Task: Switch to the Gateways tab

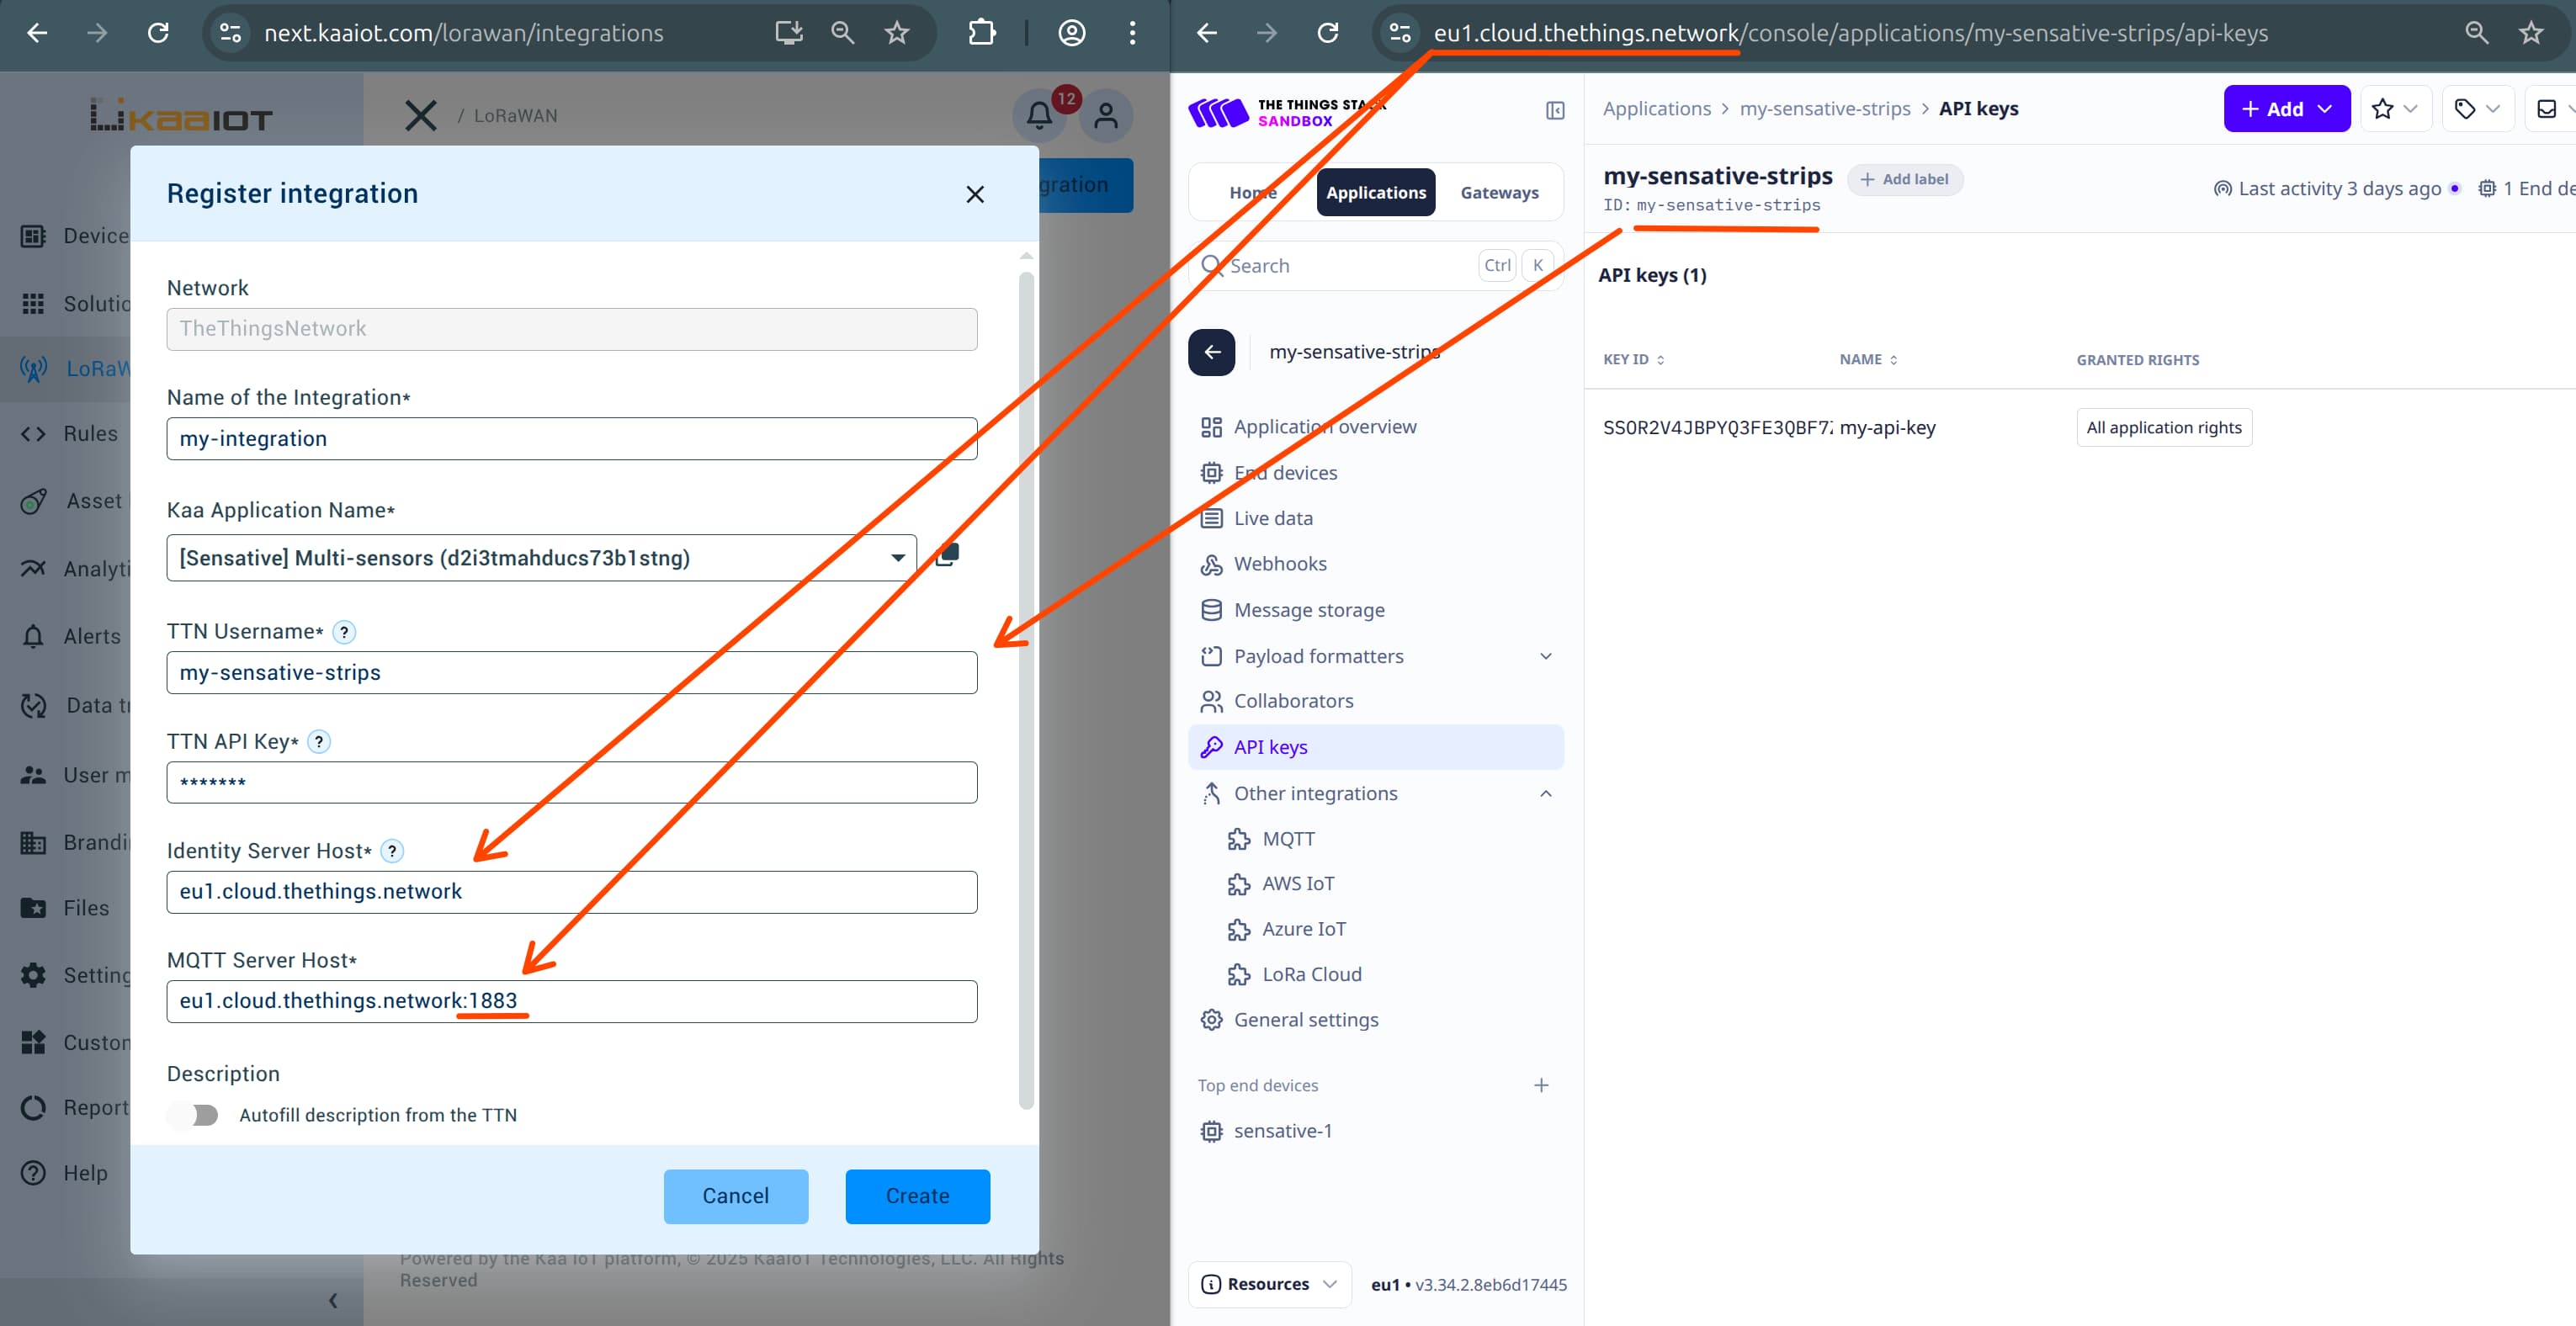Action: pos(1498,193)
